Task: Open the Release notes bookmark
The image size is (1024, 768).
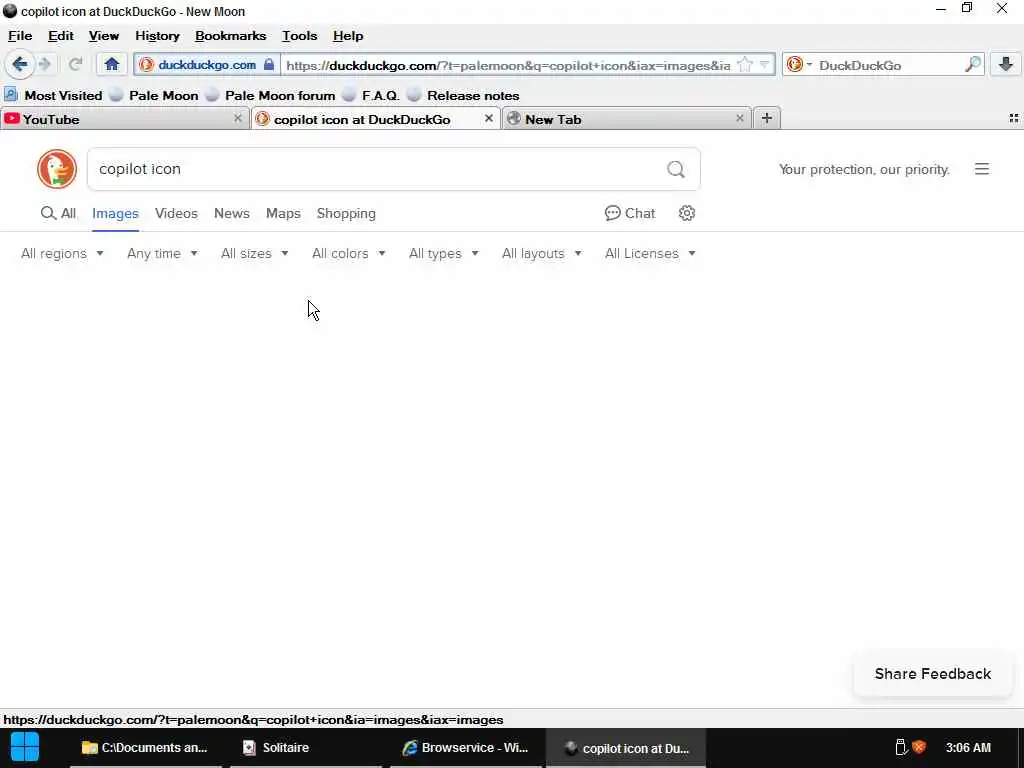Action: (x=463, y=95)
